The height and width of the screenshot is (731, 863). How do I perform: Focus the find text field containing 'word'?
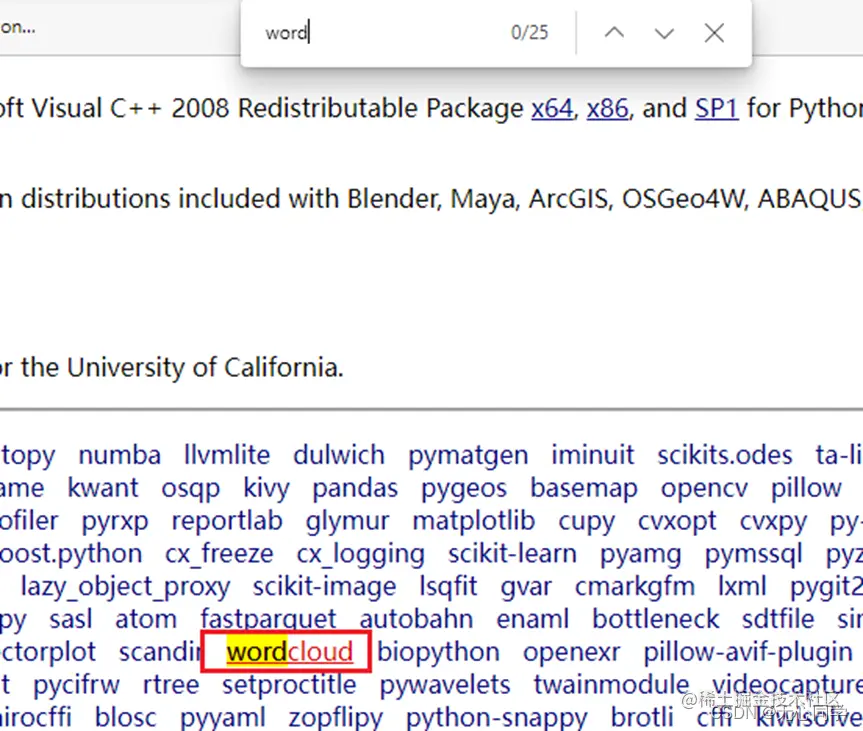click(x=380, y=32)
